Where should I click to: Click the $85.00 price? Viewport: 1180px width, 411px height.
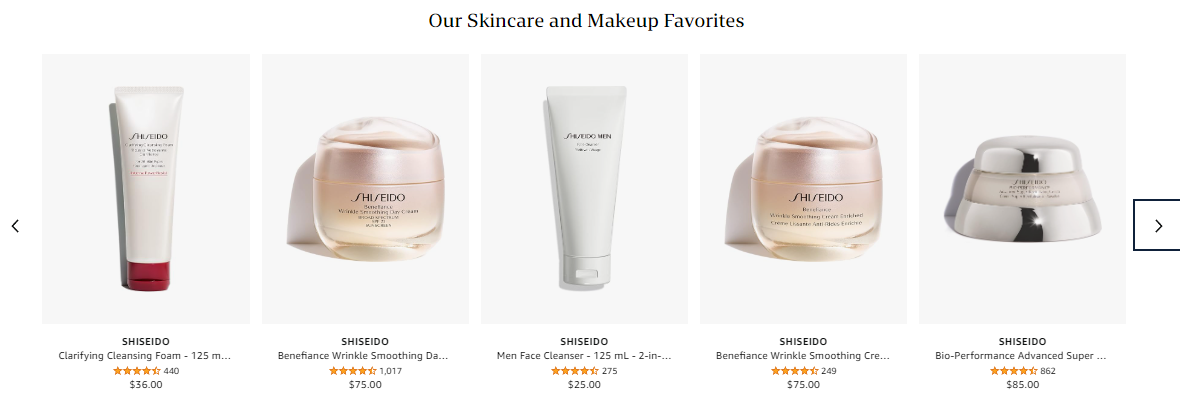click(x=1023, y=385)
